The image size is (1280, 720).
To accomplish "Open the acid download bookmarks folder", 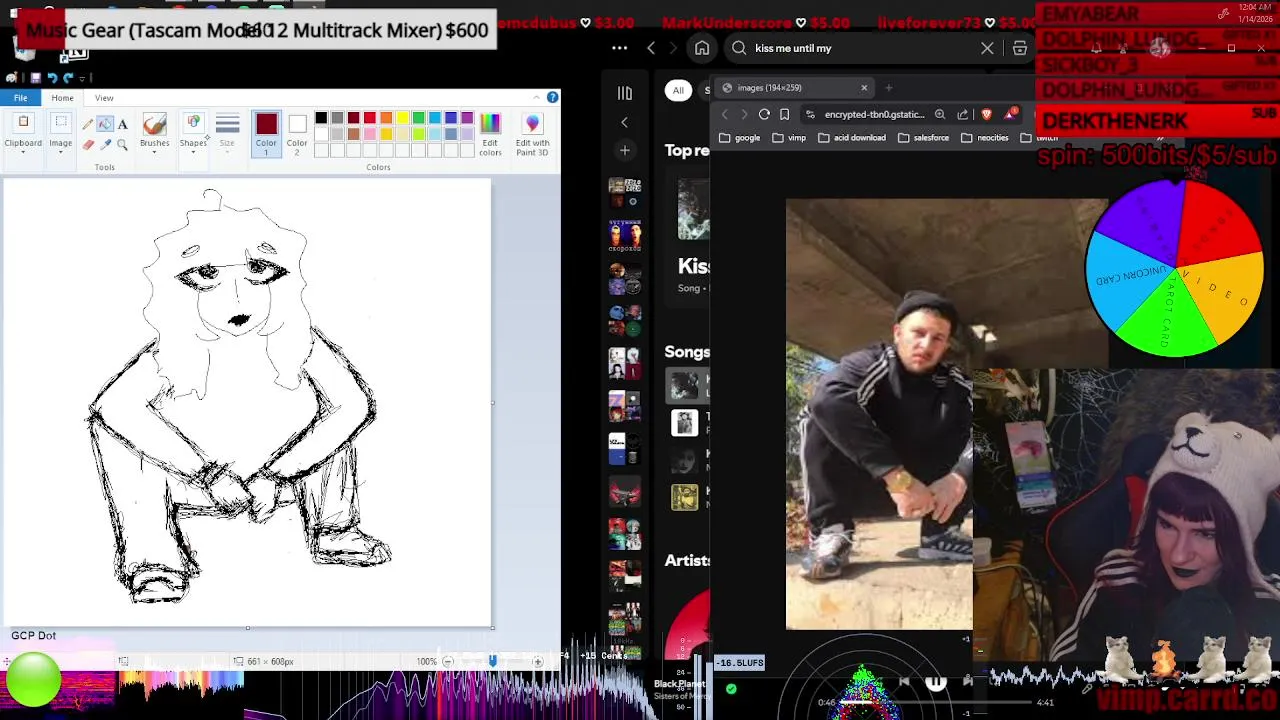I will point(852,138).
